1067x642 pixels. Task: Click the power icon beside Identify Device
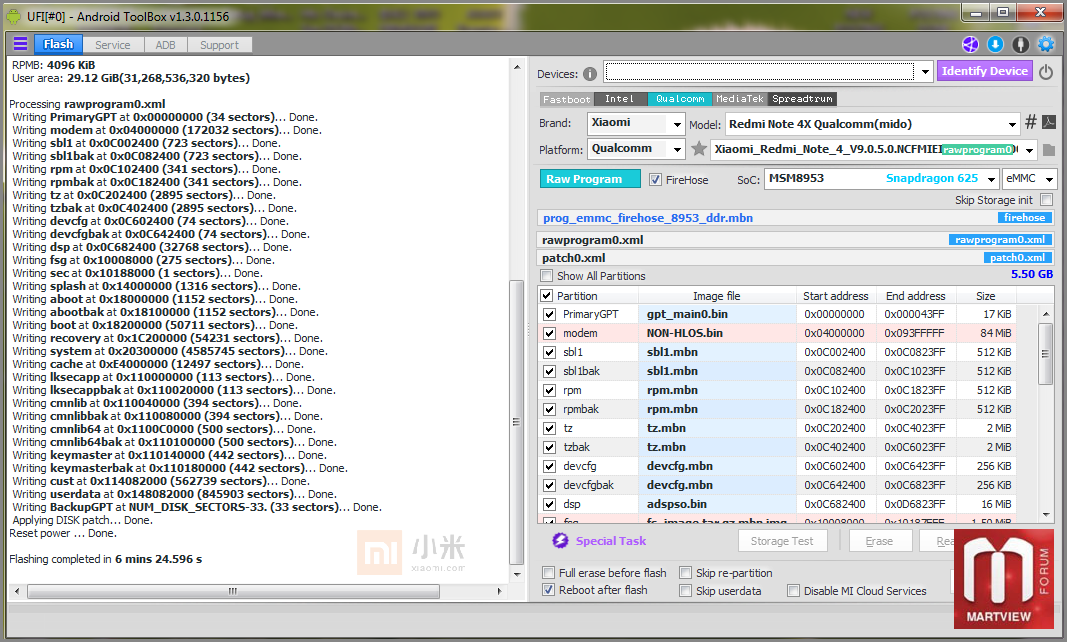(1046, 71)
